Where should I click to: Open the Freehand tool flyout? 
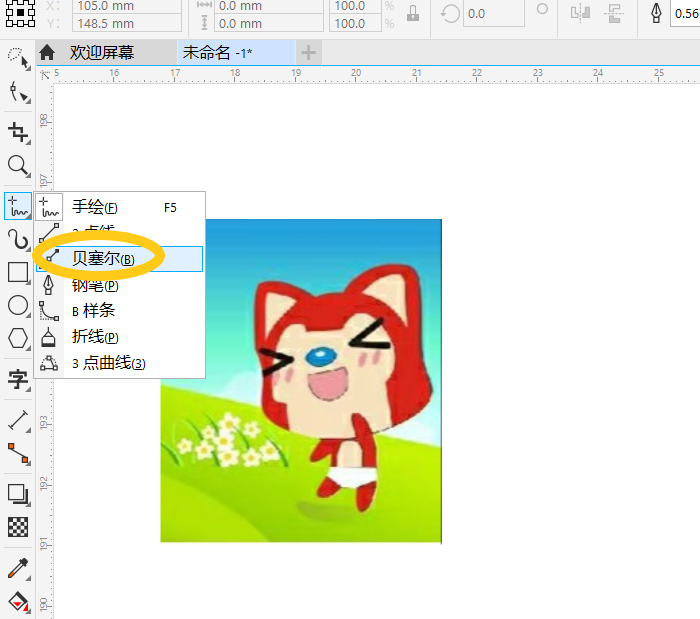(x=18, y=207)
